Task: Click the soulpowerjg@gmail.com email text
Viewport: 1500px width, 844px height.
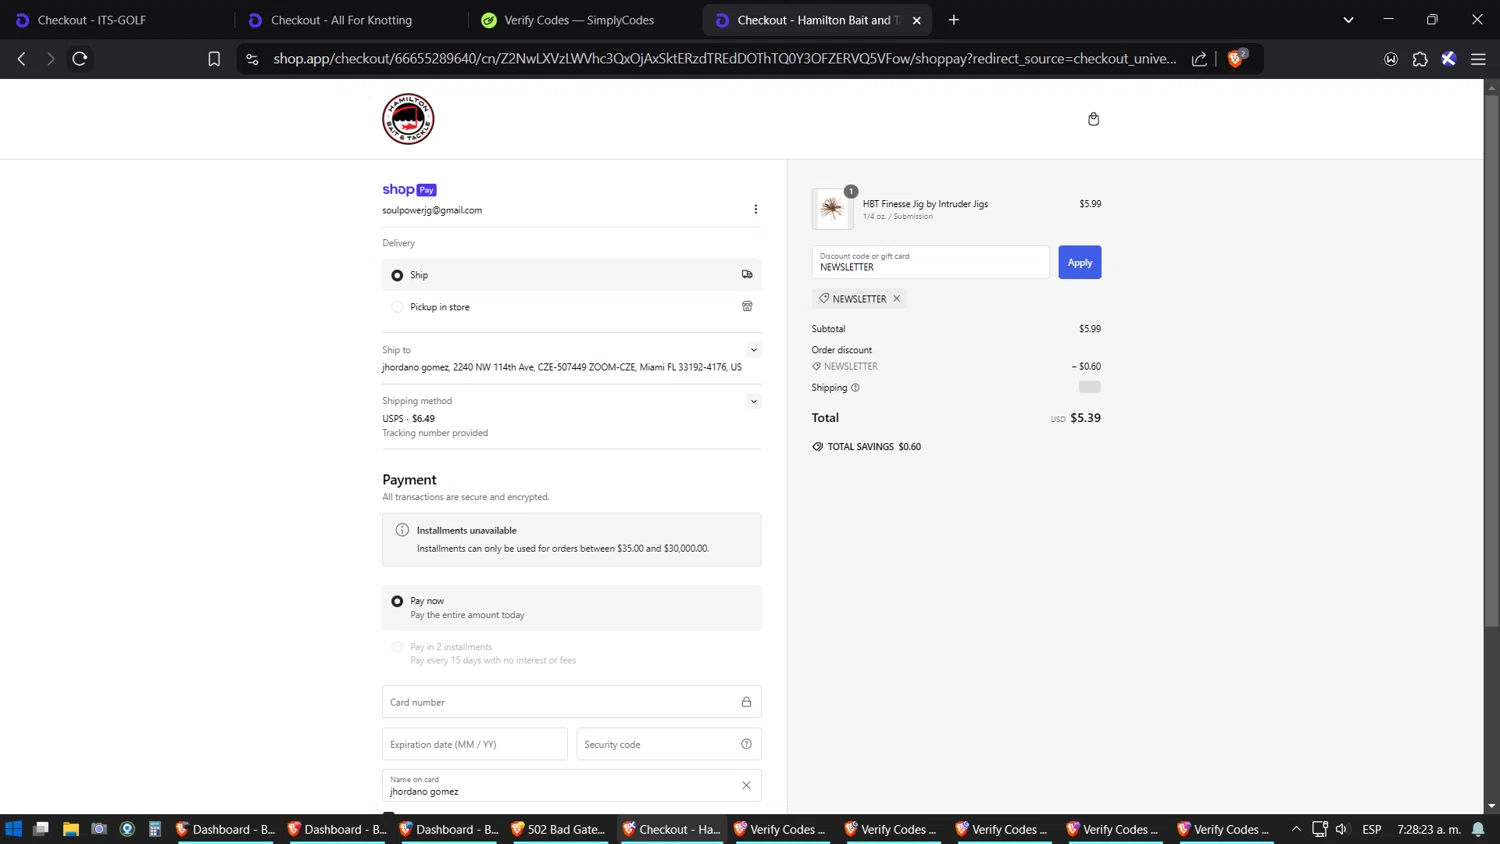Action: tap(432, 210)
